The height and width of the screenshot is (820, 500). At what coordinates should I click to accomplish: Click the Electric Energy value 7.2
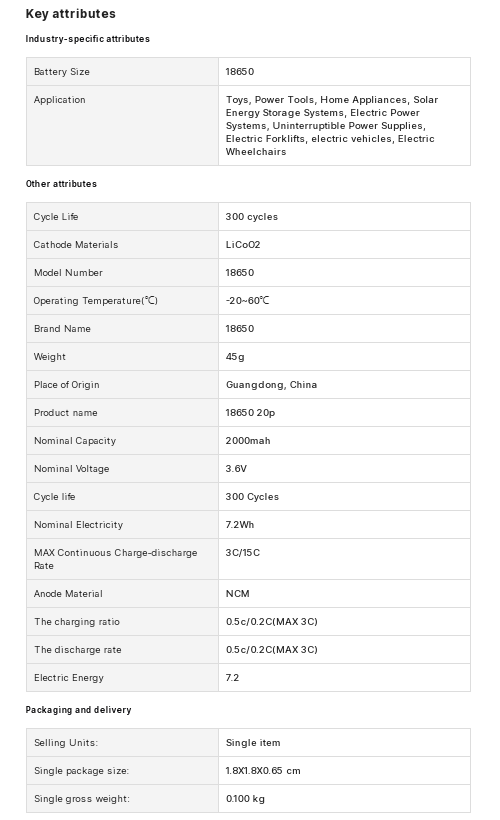pos(232,678)
